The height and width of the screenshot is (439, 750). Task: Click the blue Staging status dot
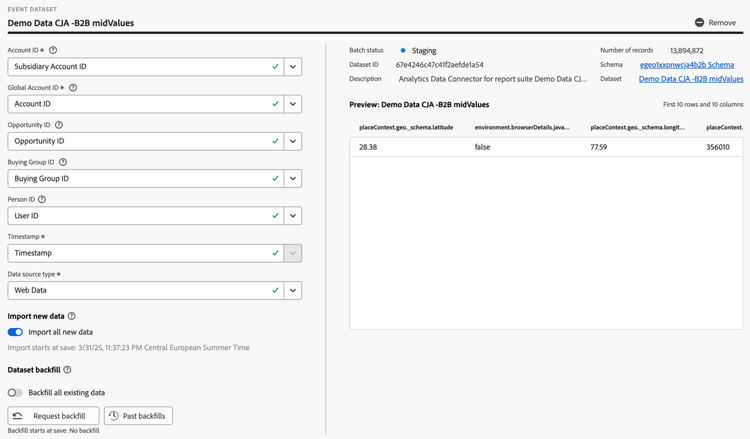point(403,50)
